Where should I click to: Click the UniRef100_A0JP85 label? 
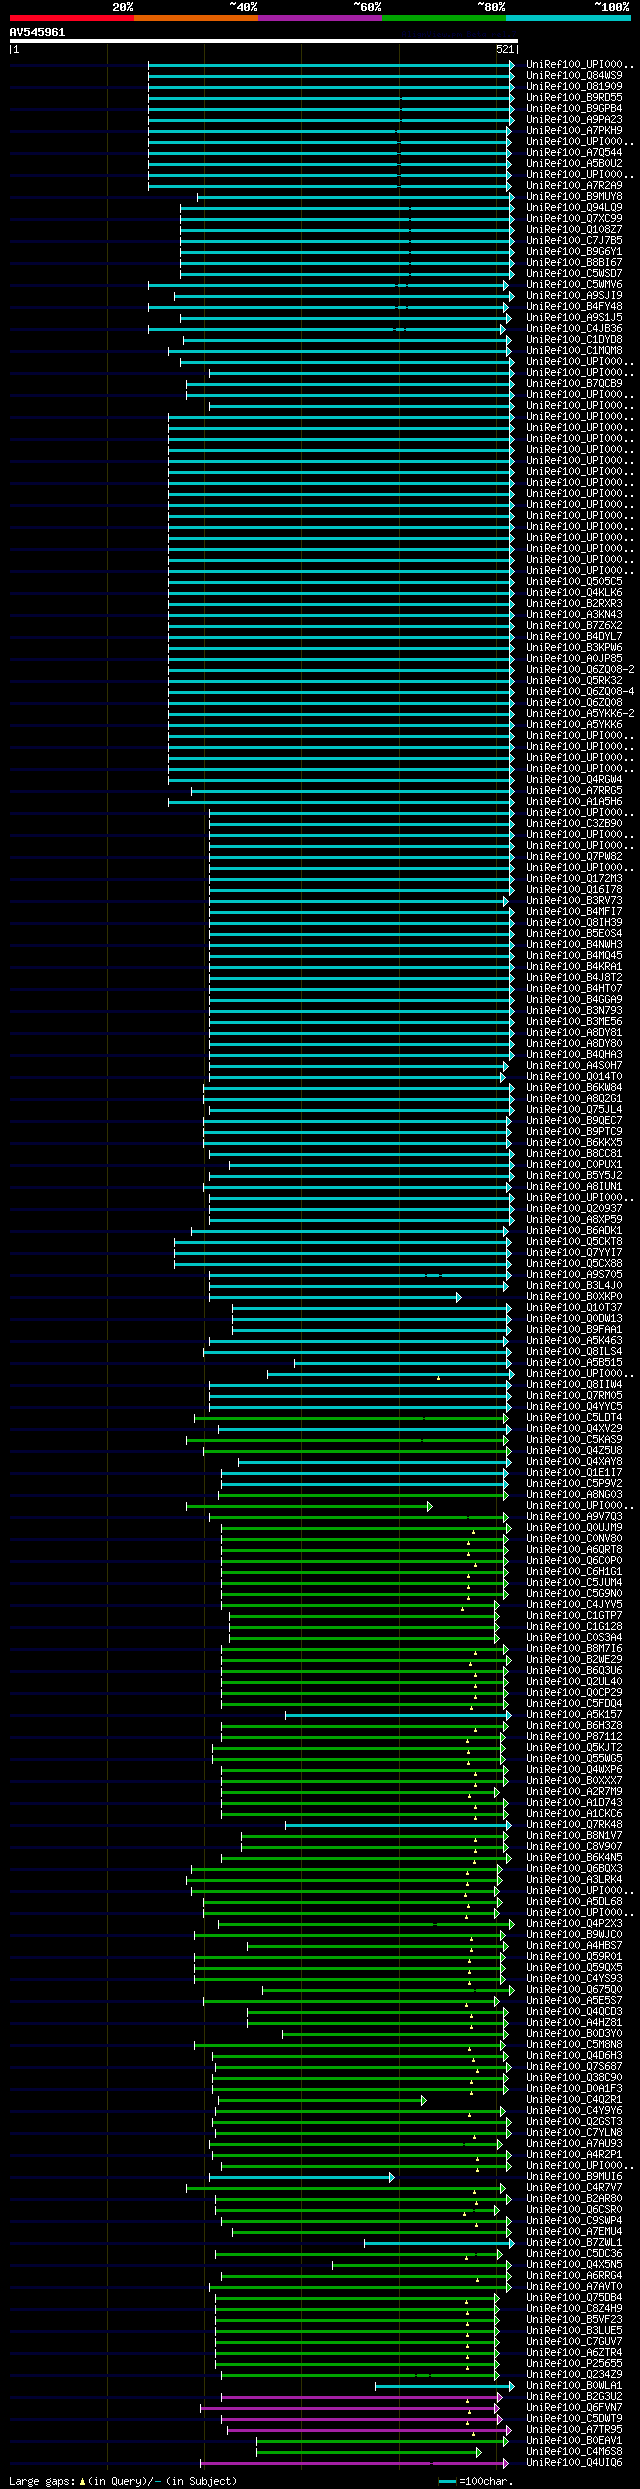point(574,658)
